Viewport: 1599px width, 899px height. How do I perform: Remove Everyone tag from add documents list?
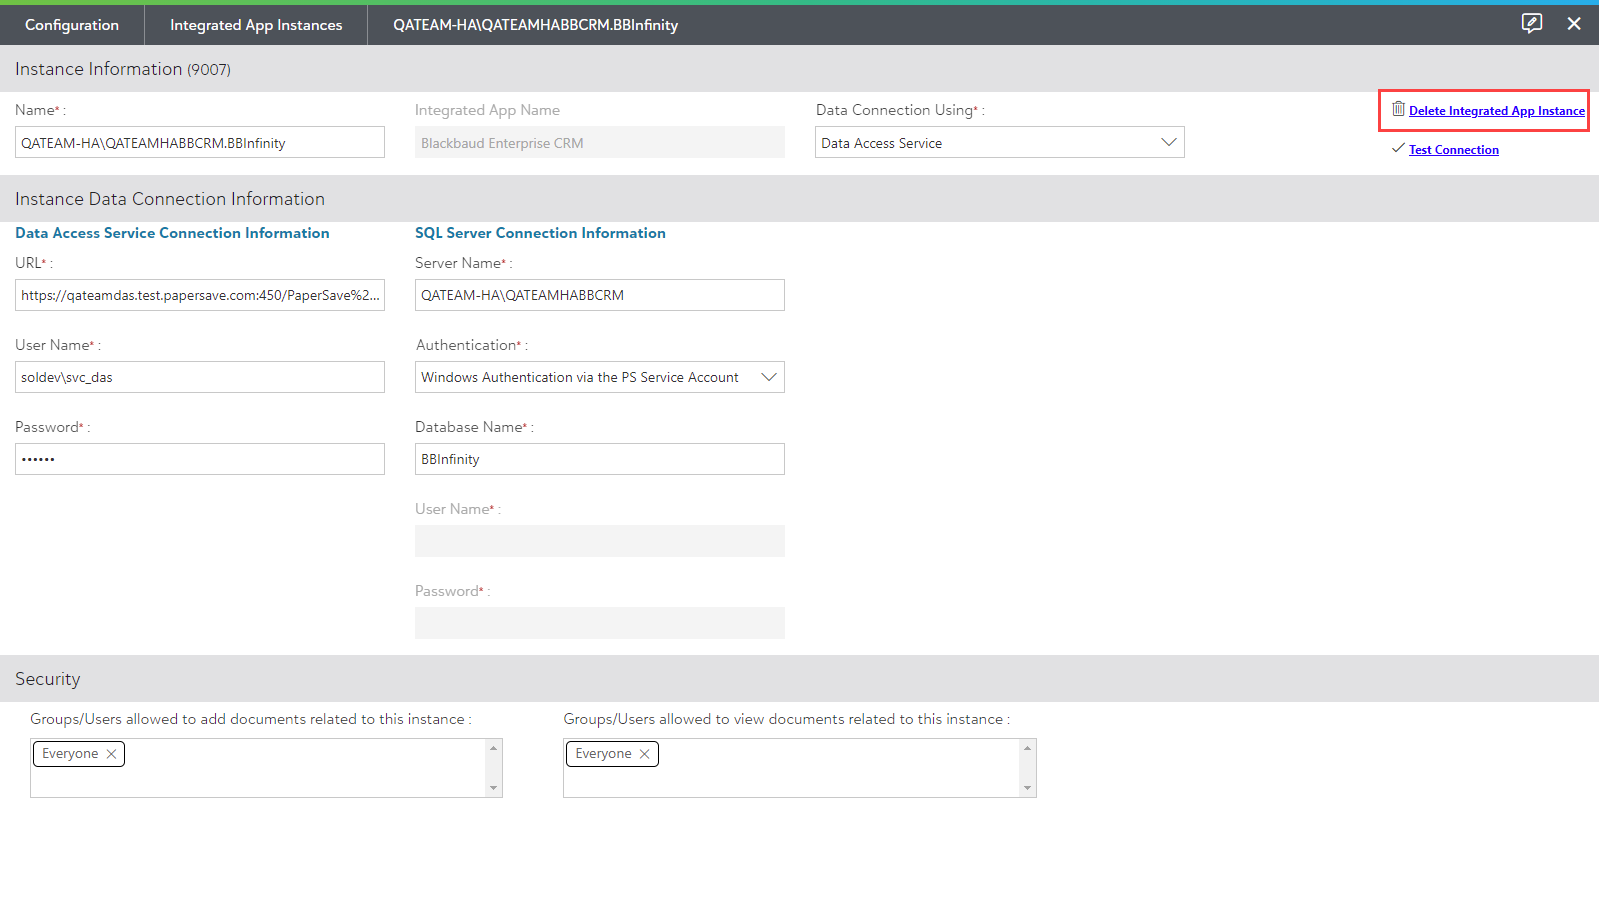click(111, 754)
